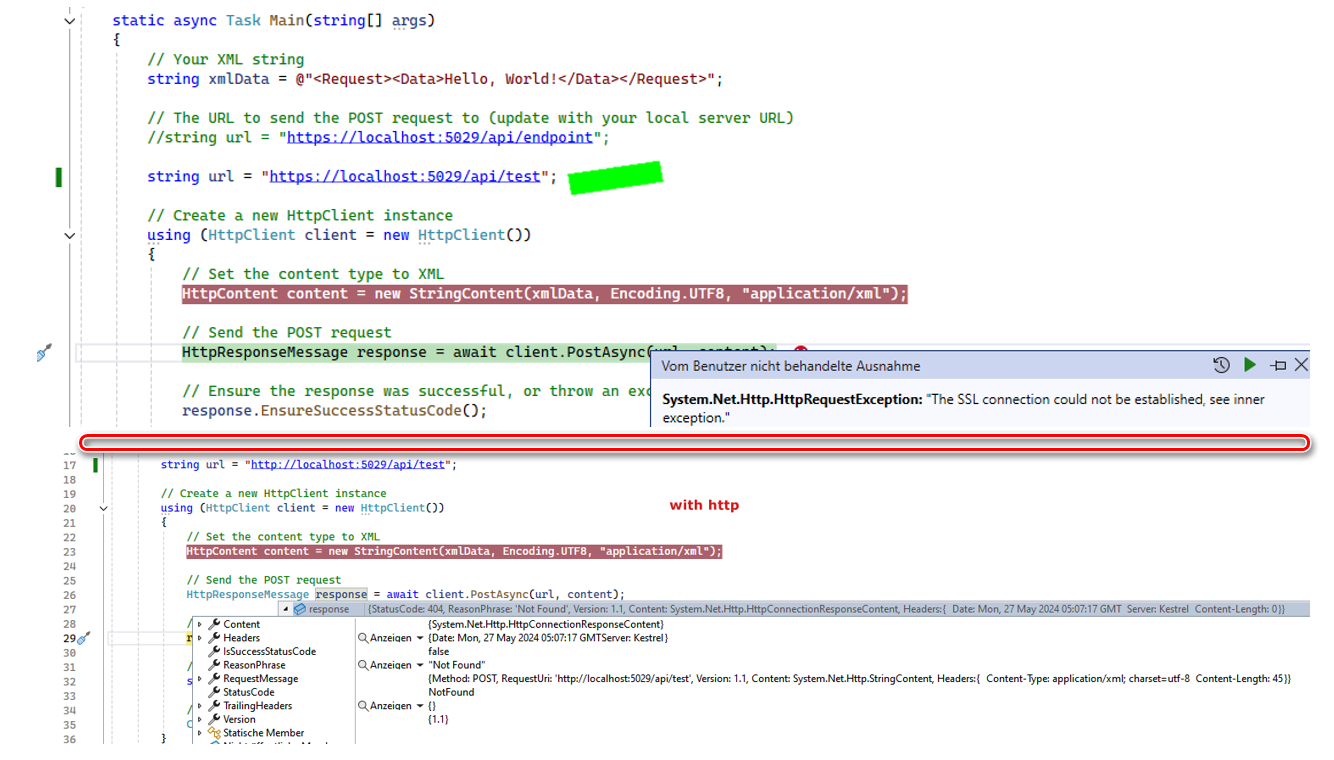Viewport: 1334px width, 760px height.
Task: Click the highlighted response variable on line 26
Action: (x=342, y=594)
